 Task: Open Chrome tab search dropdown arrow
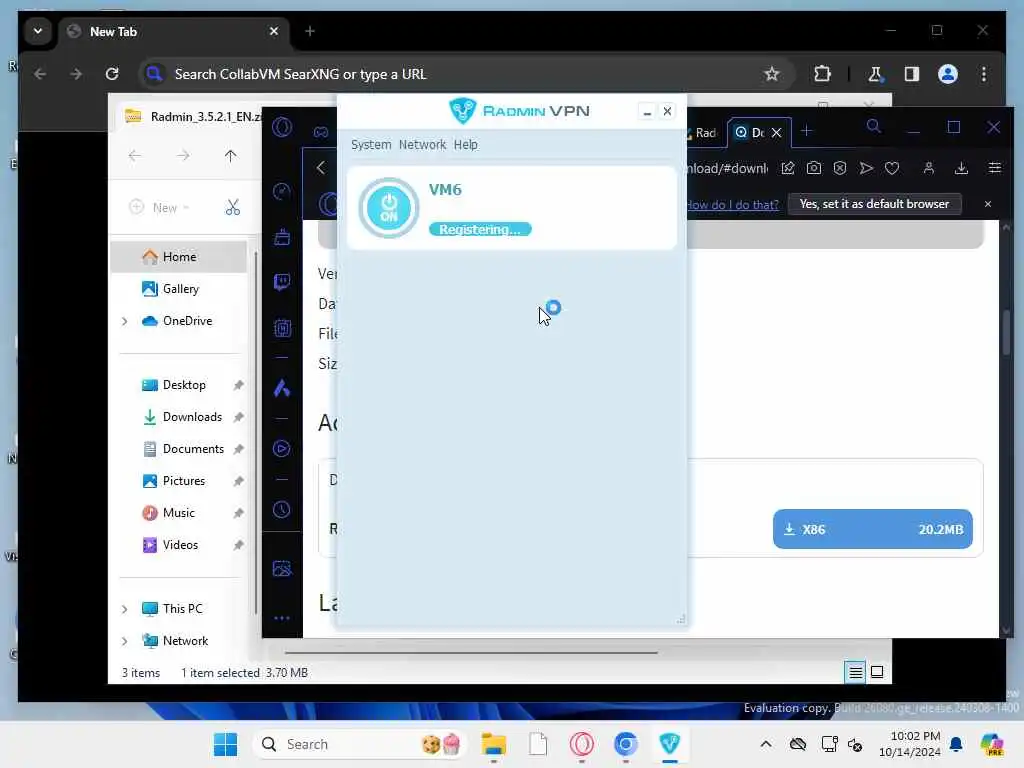click(x=38, y=31)
